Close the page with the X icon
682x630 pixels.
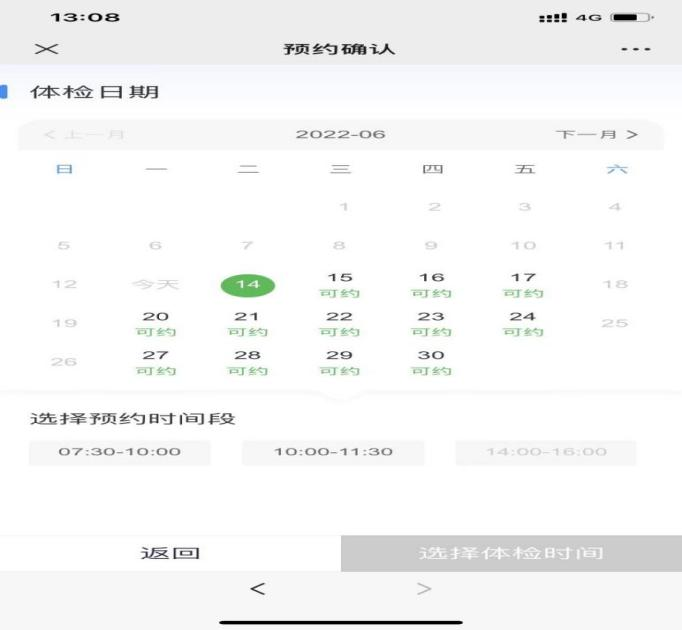(46, 49)
